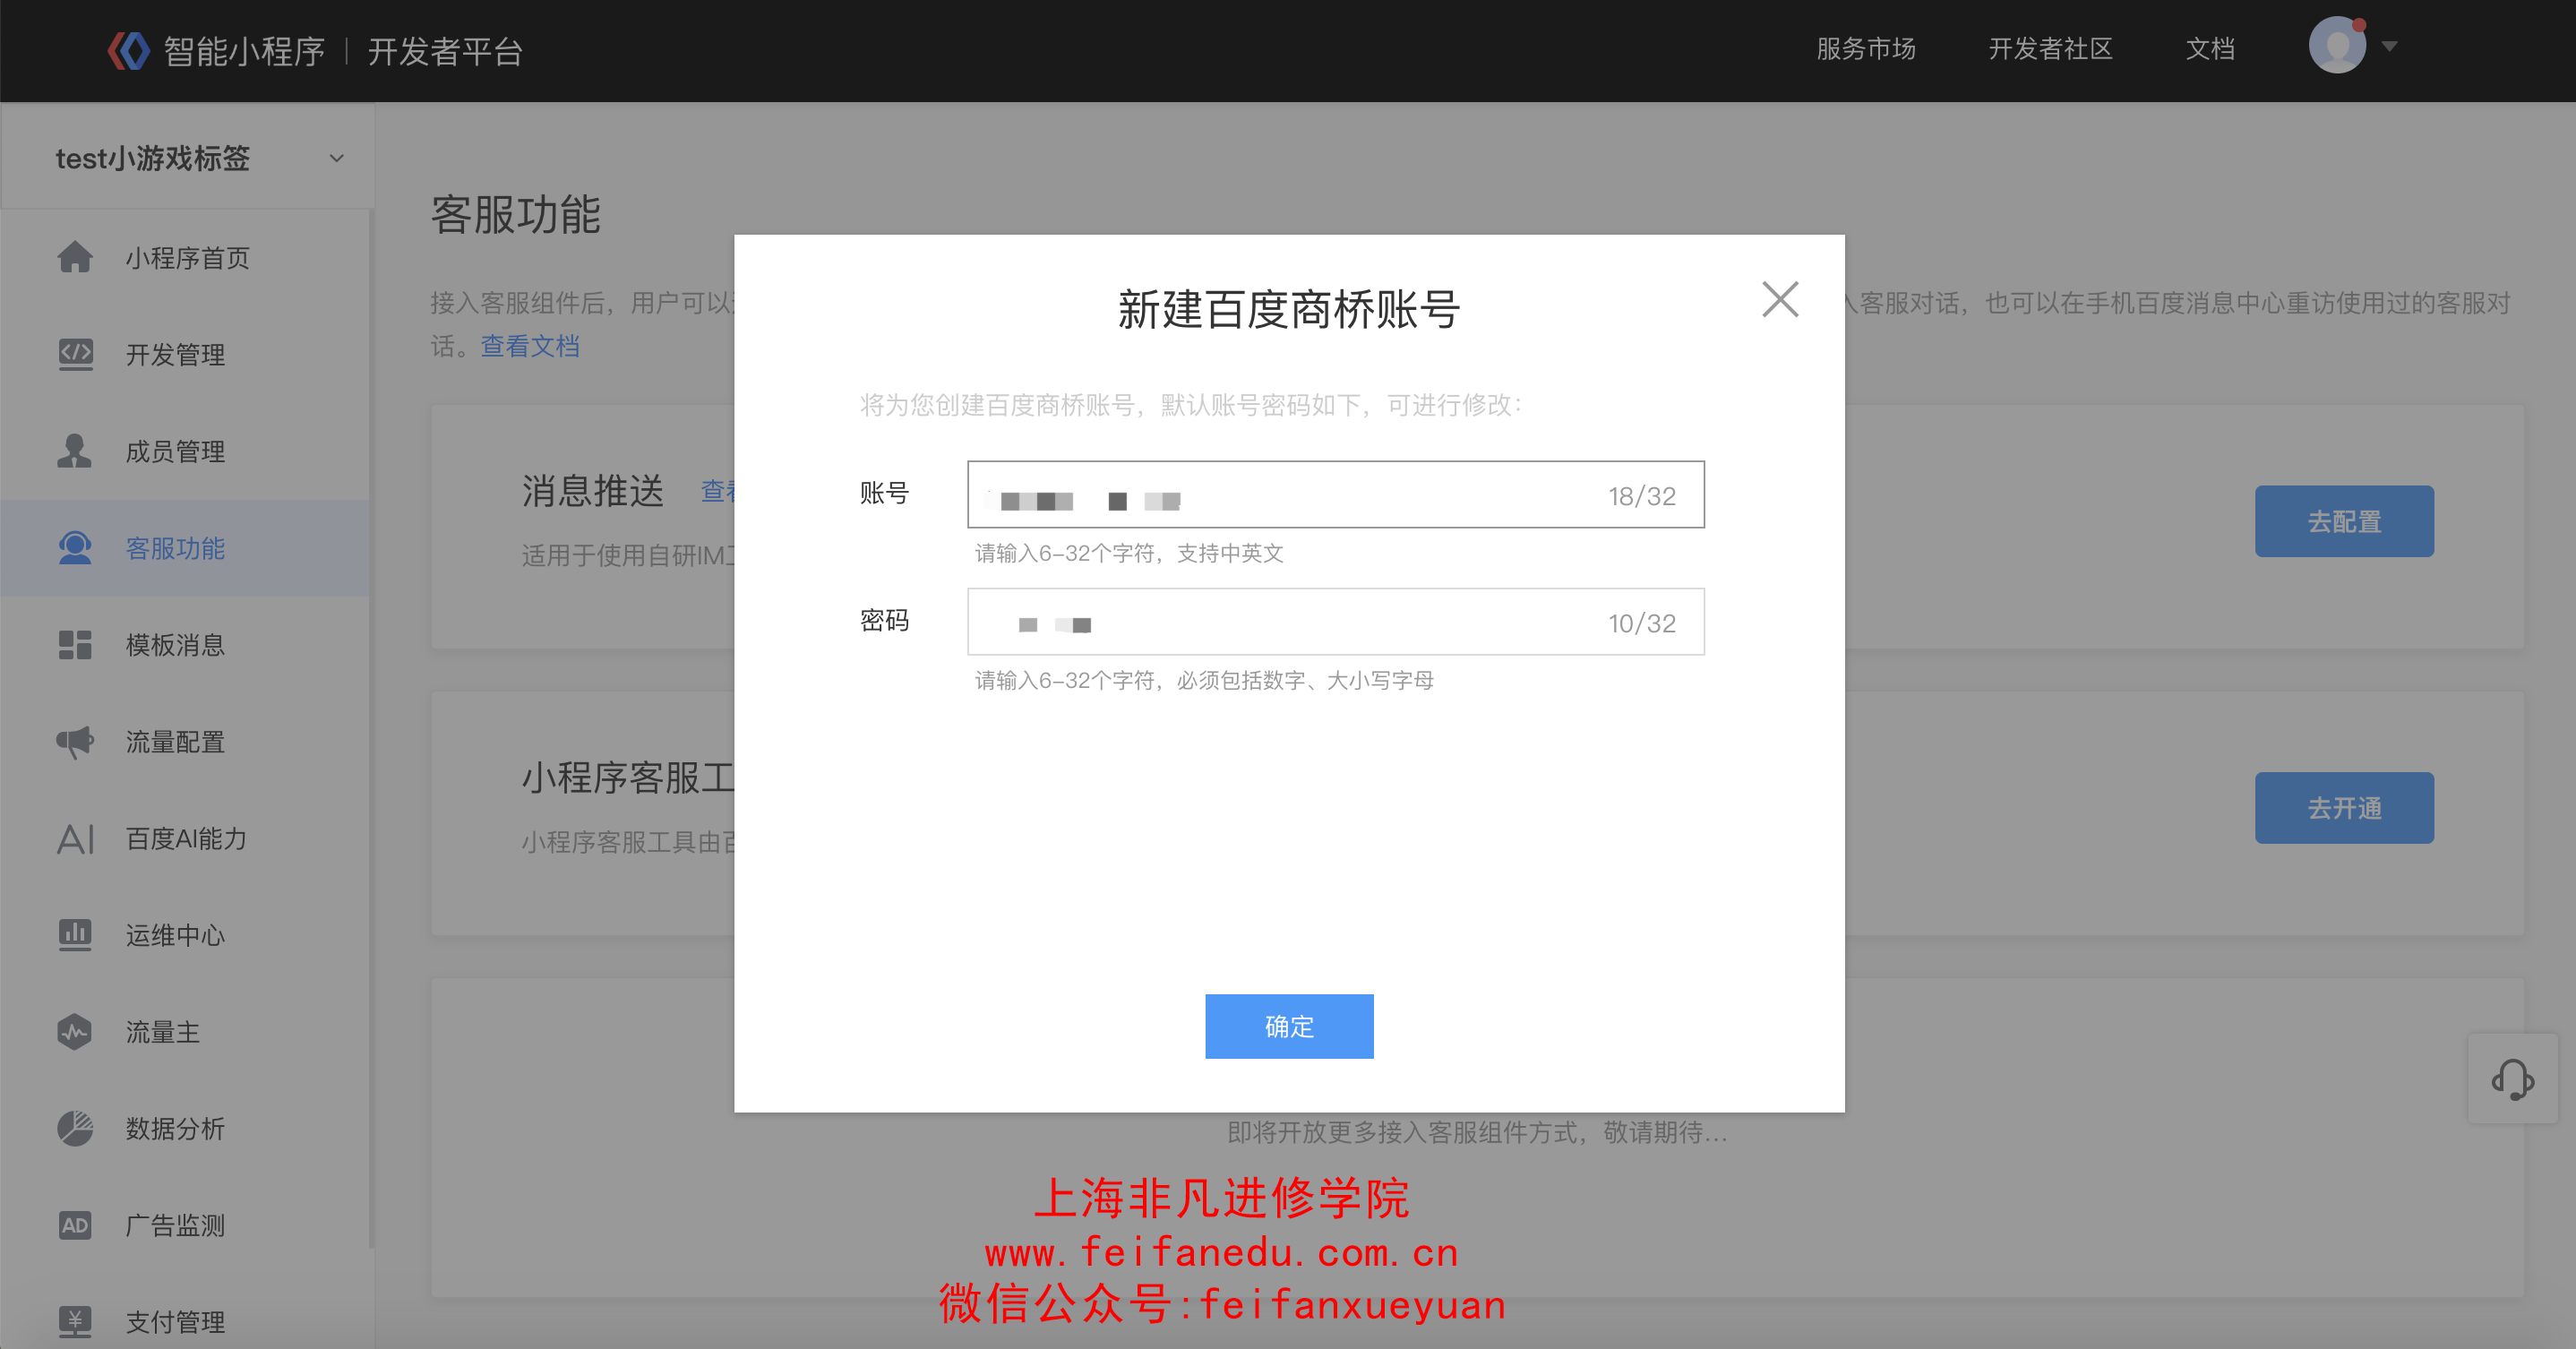
Task: Expand the test小游戏标签 app selector
Action: tap(337, 158)
